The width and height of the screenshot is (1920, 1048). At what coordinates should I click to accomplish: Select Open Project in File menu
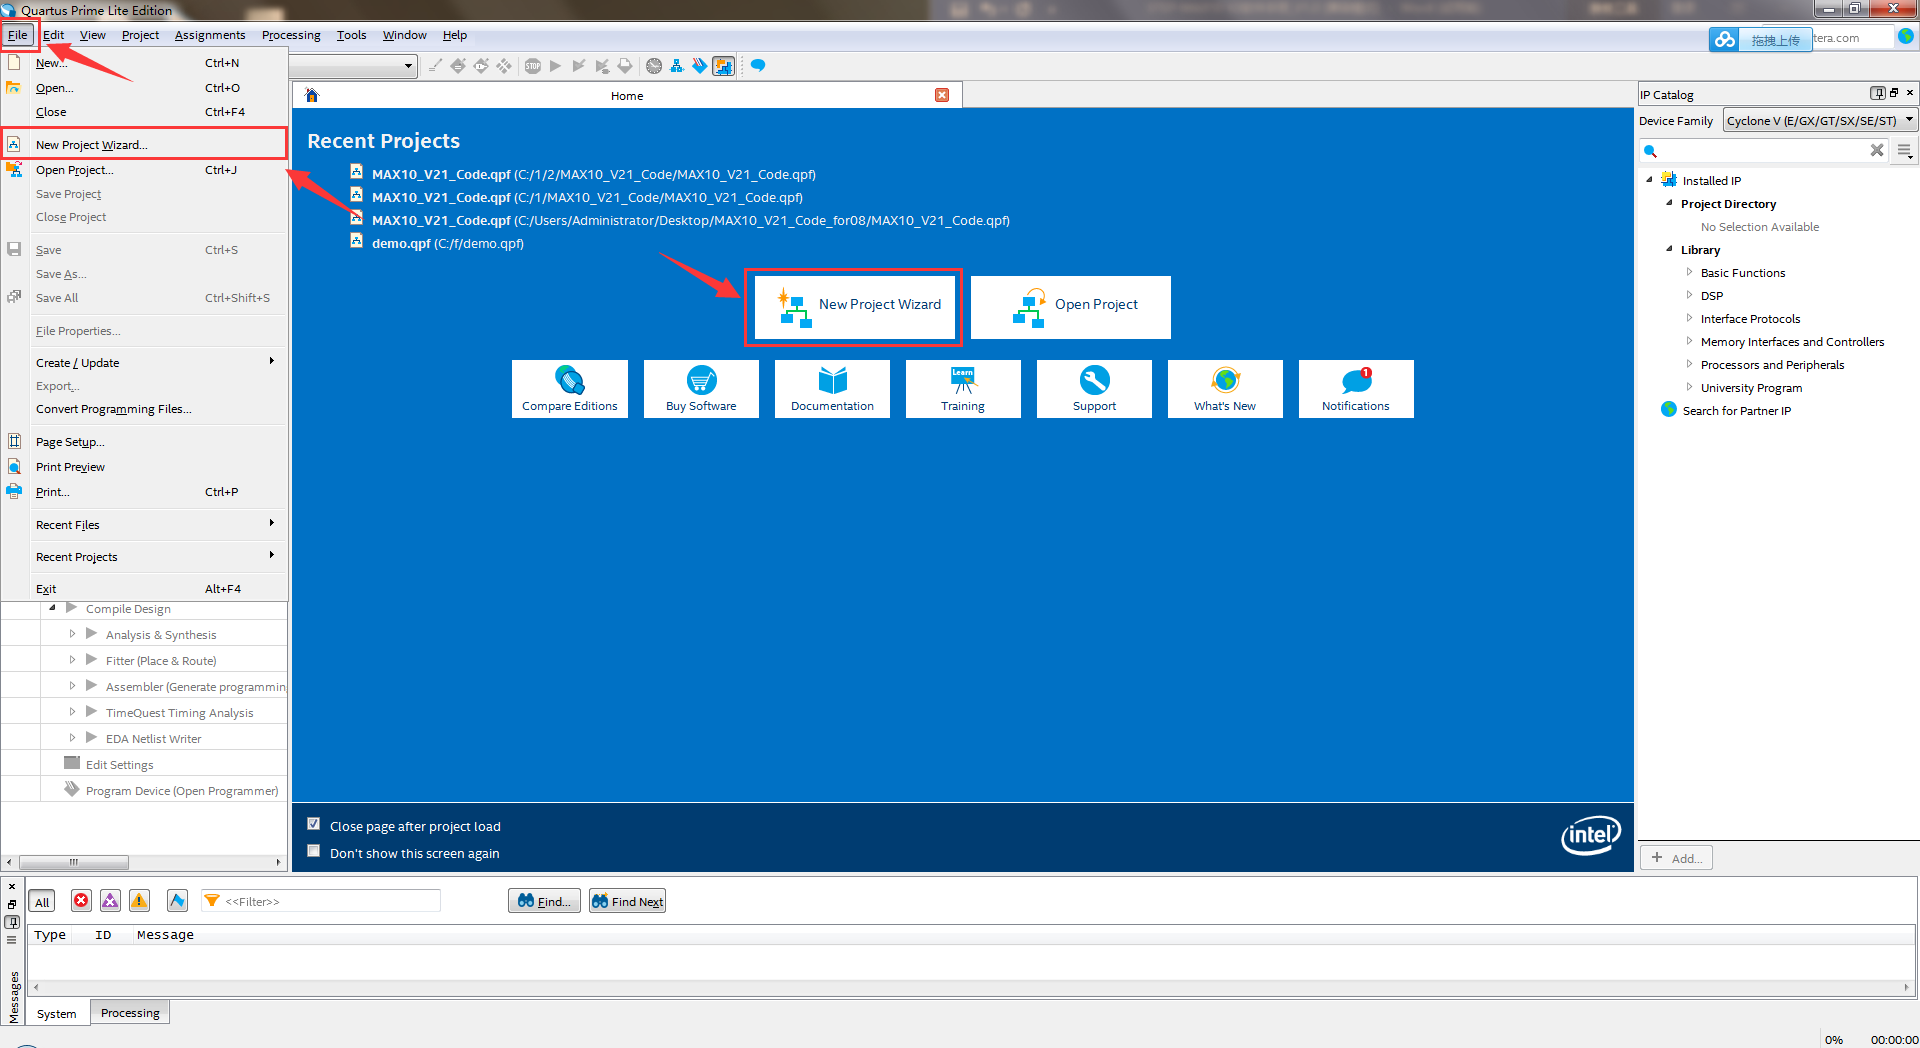point(145,170)
